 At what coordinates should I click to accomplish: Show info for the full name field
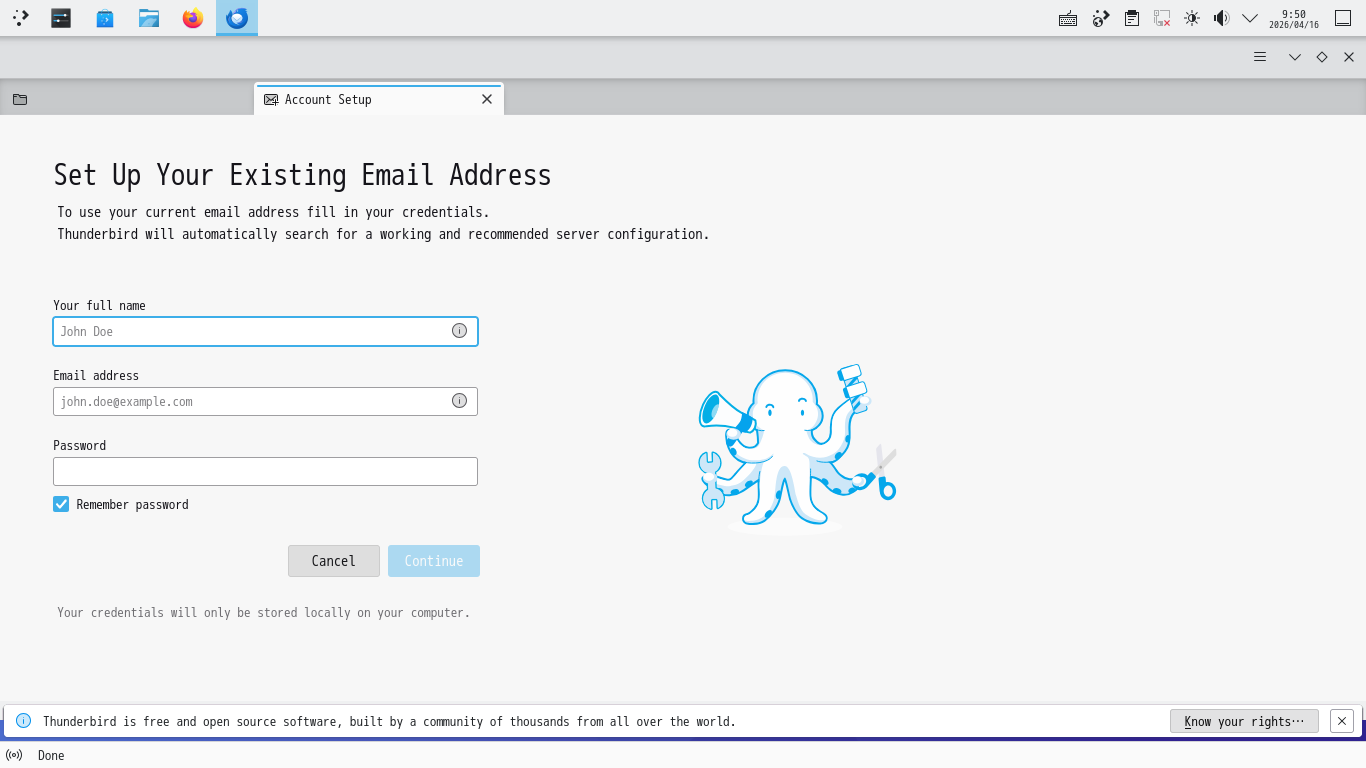click(x=459, y=331)
